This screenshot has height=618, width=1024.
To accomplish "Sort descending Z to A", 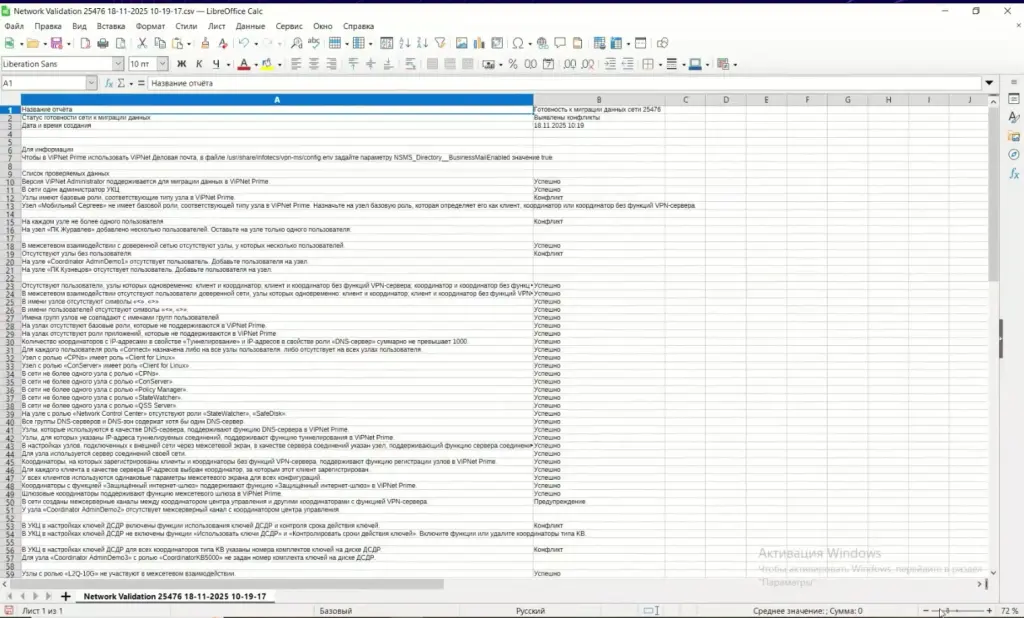I will point(423,43).
